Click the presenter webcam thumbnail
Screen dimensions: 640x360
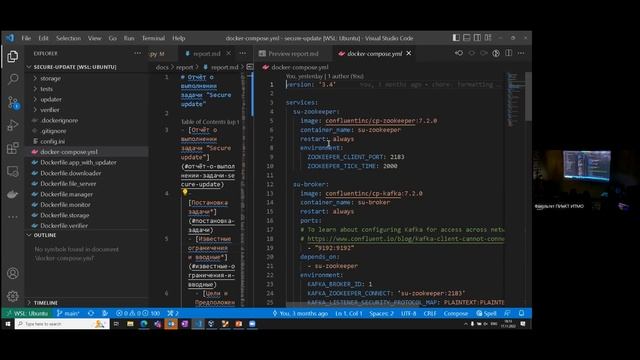(x=585, y=180)
